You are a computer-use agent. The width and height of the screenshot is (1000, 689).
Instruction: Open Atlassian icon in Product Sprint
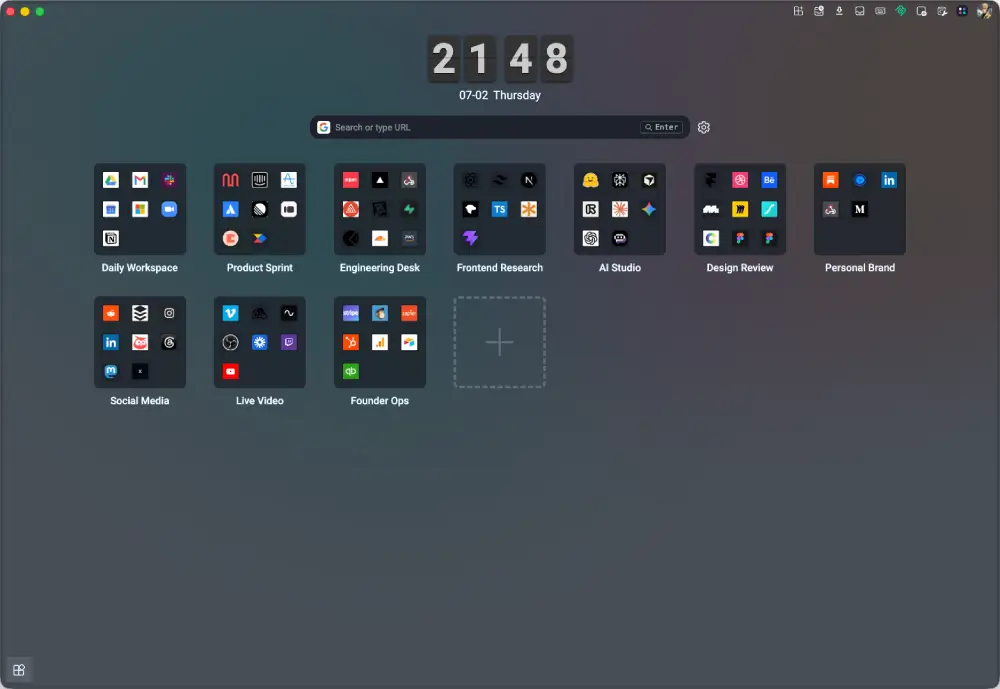(x=230, y=209)
